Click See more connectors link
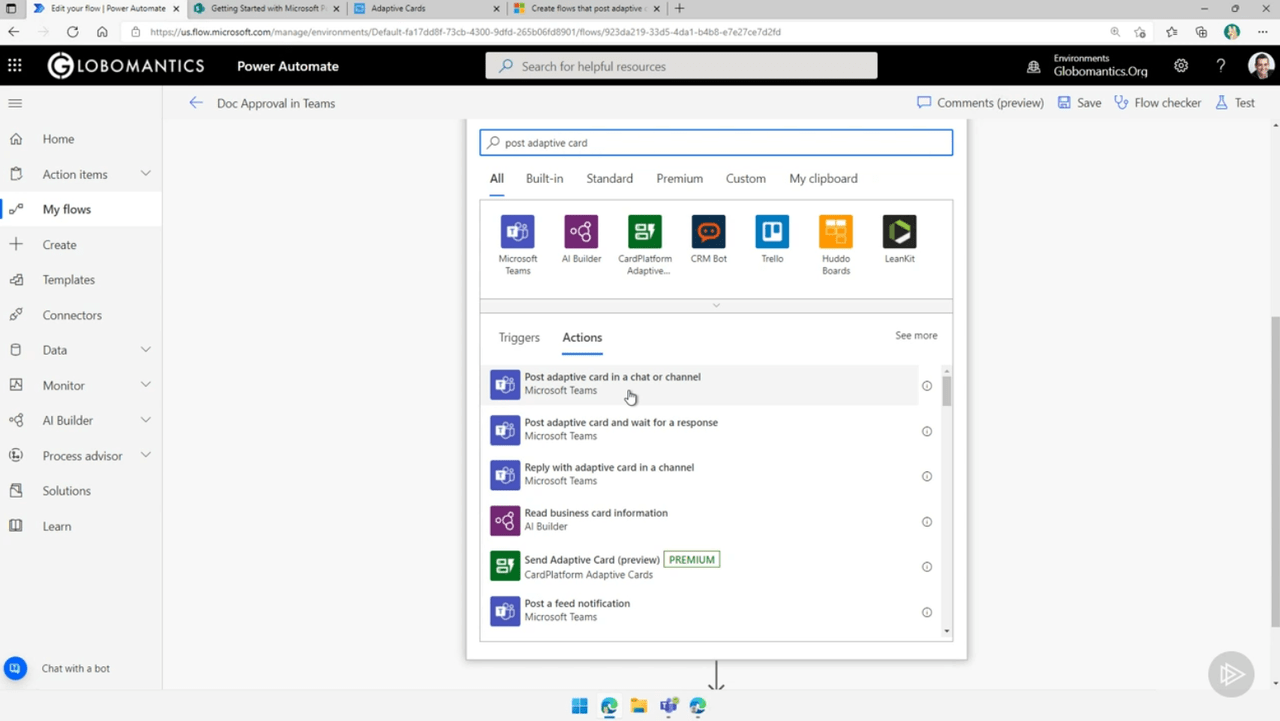 coord(916,336)
